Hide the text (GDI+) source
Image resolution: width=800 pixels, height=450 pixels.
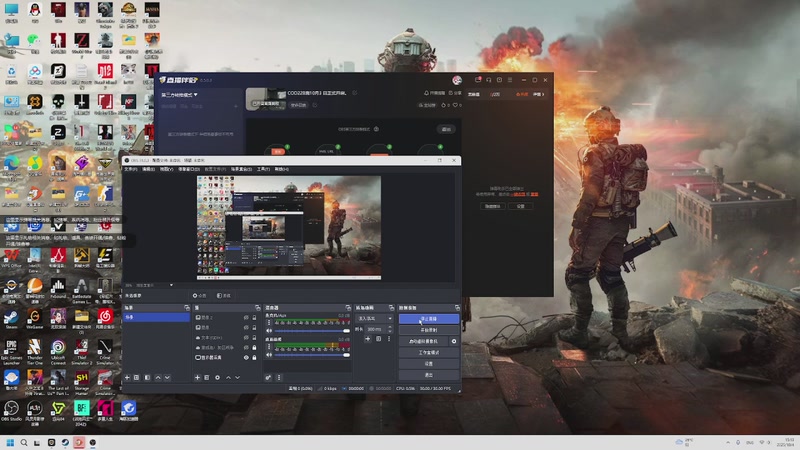[x=246, y=338]
